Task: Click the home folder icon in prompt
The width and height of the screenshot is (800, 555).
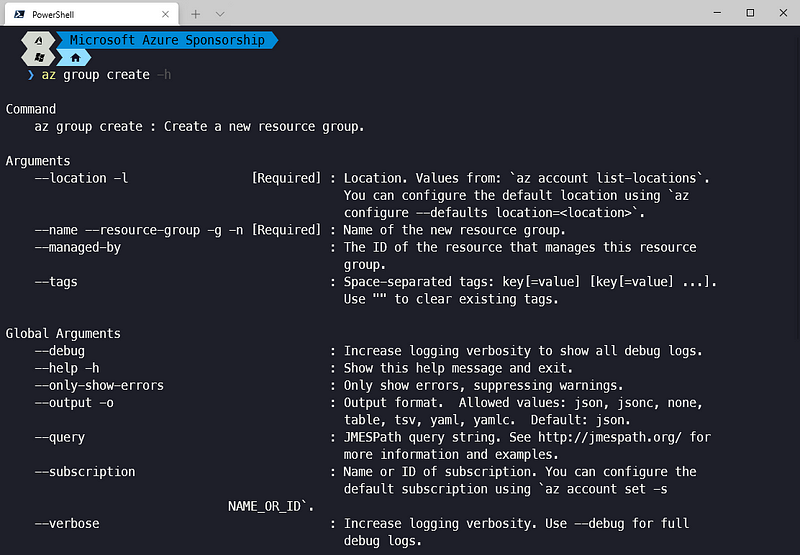Action: point(73,58)
